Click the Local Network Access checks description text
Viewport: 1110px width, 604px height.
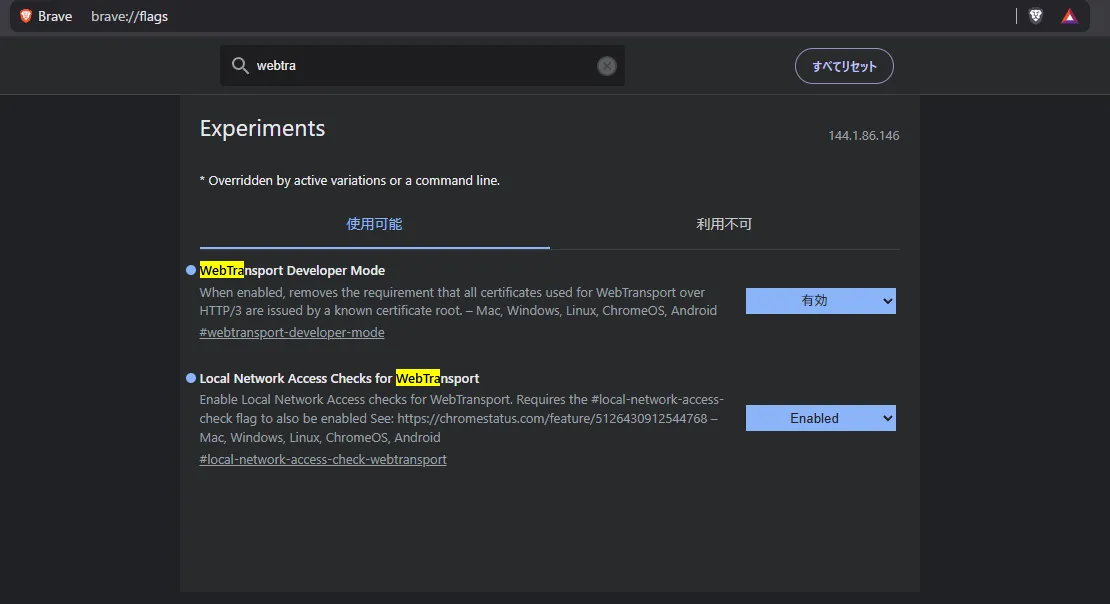coord(462,418)
